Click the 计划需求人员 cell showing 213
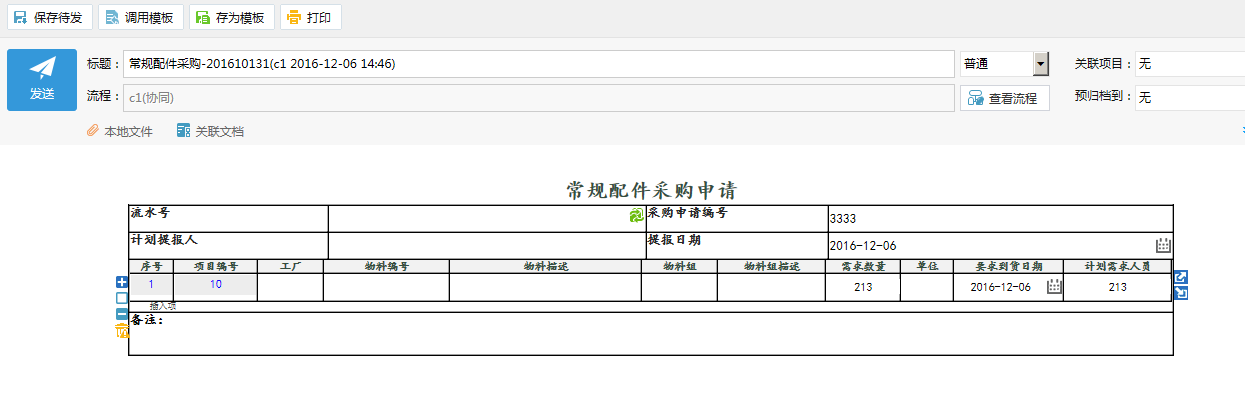Image resolution: width=1245 pixels, height=411 pixels. coord(1117,287)
